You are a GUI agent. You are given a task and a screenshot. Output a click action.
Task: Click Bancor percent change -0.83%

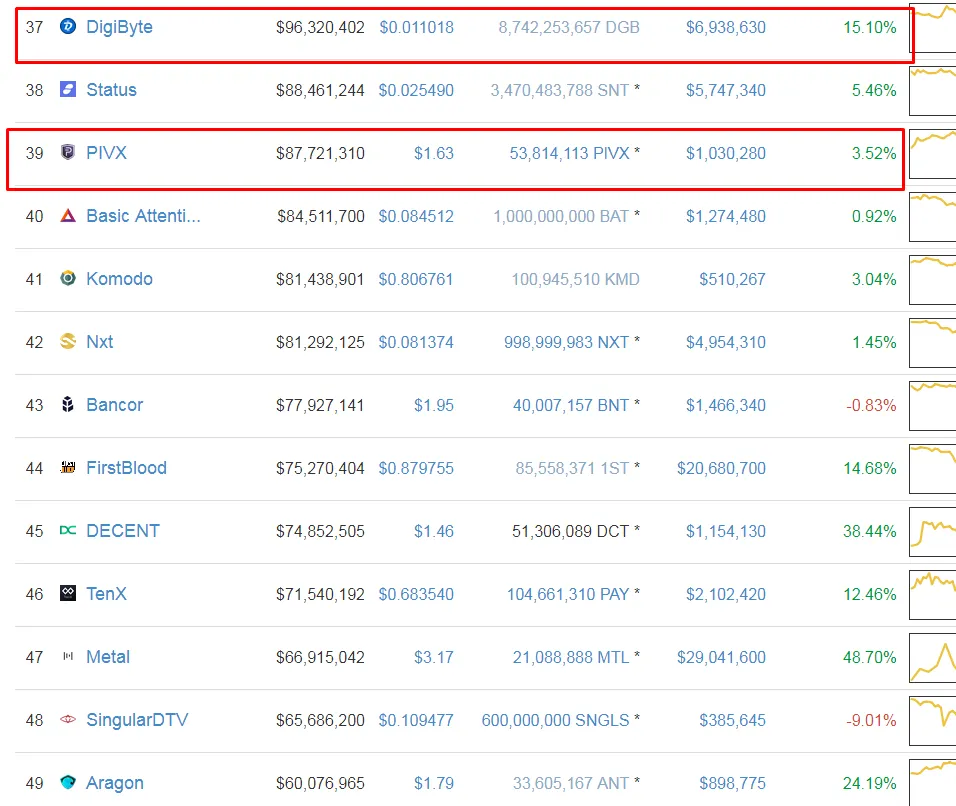click(871, 405)
